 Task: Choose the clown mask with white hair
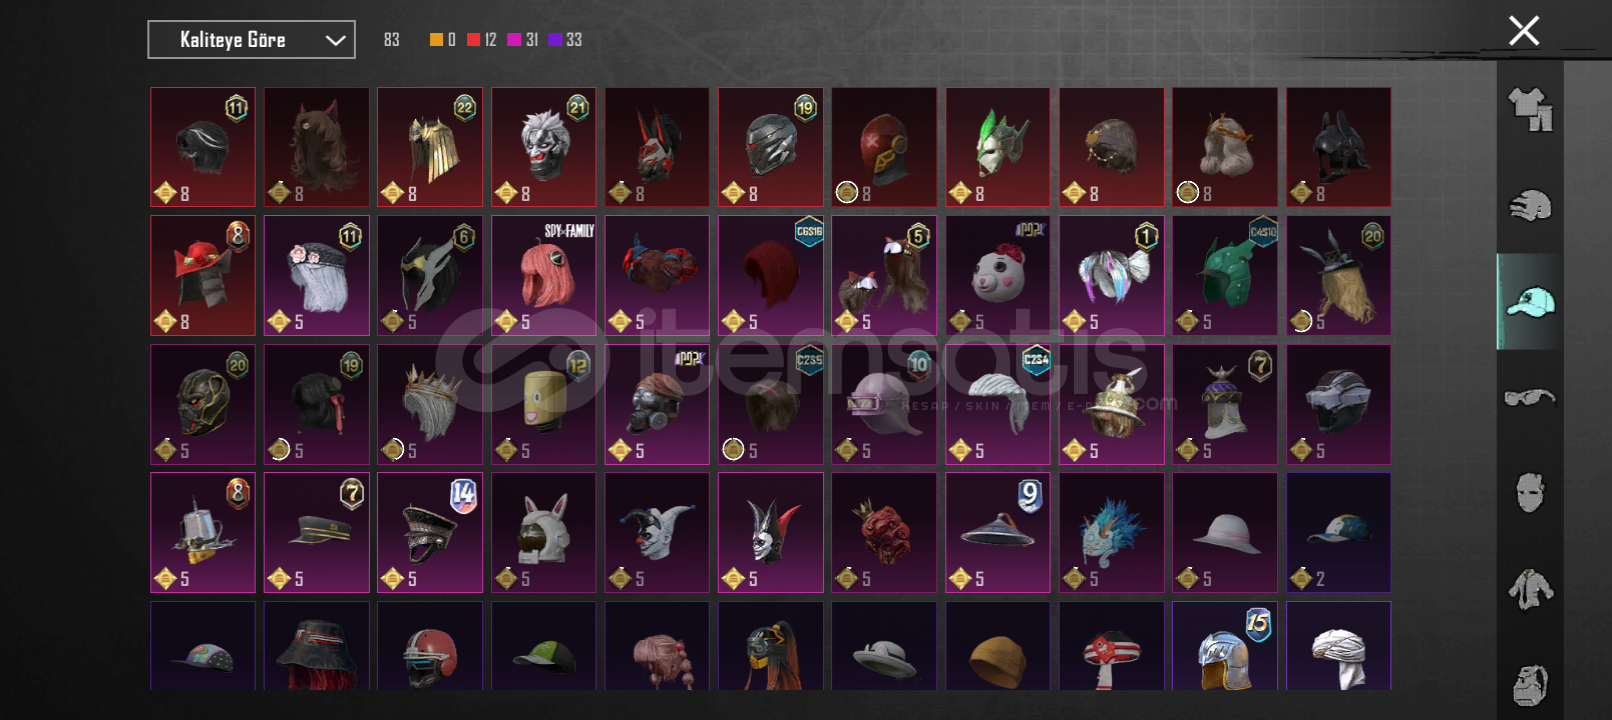point(544,147)
